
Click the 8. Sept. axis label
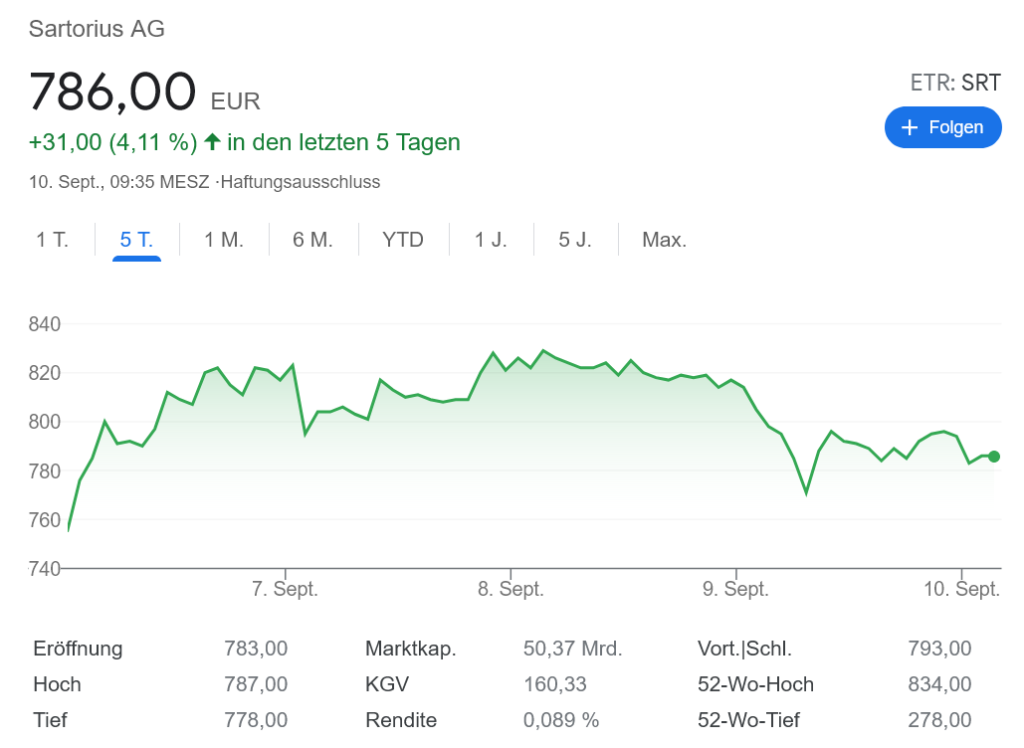click(x=510, y=589)
